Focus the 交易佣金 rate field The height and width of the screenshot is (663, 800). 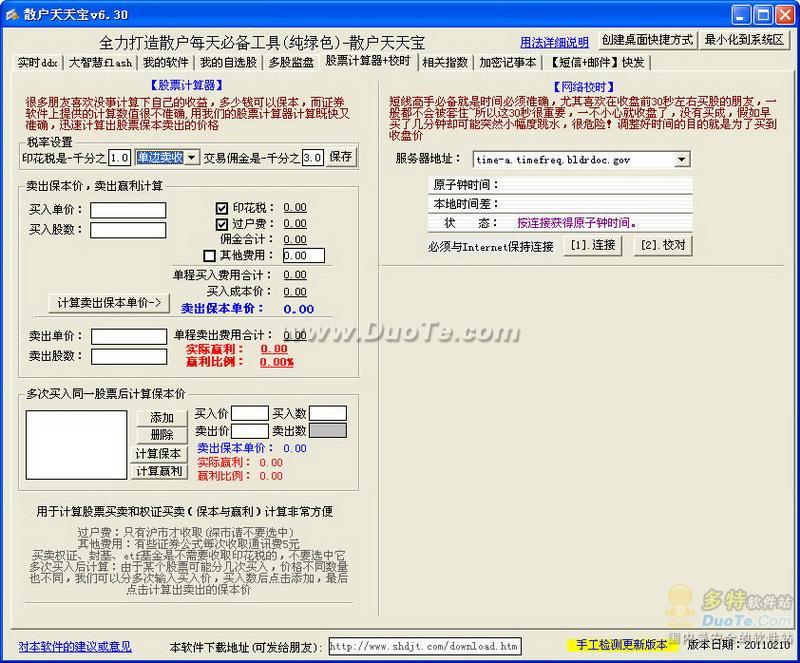point(312,158)
